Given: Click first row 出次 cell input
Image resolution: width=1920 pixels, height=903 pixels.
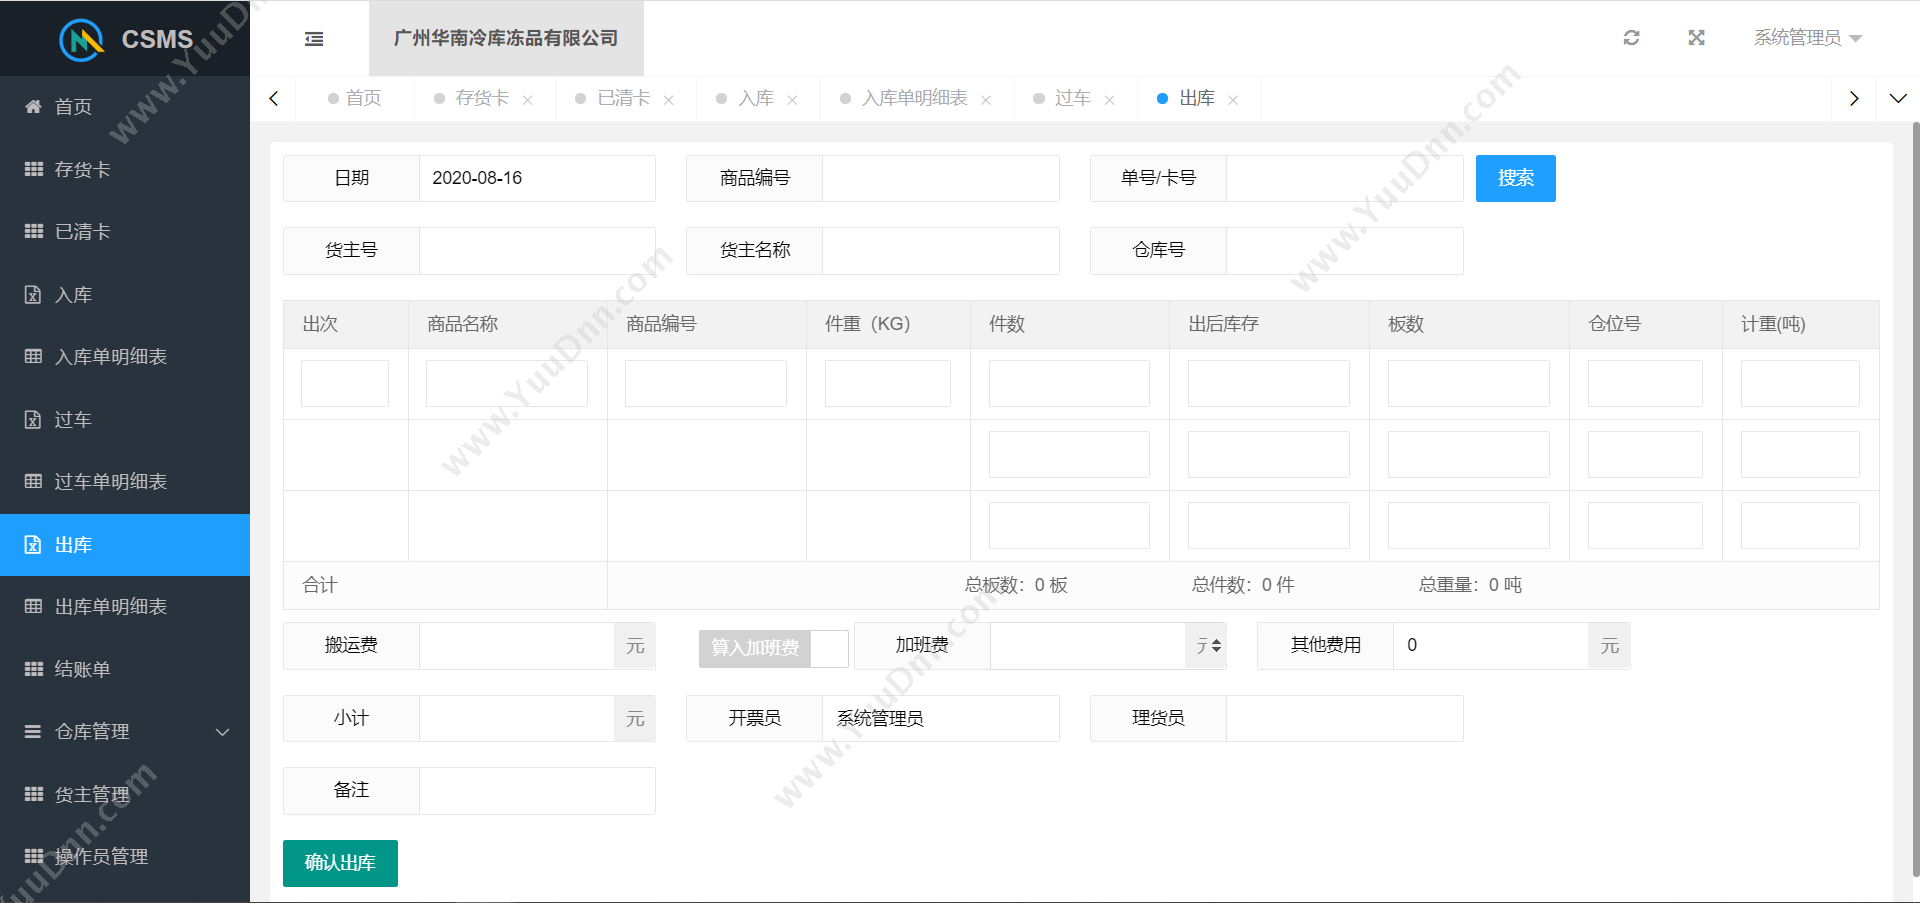Looking at the screenshot, I should click(345, 384).
